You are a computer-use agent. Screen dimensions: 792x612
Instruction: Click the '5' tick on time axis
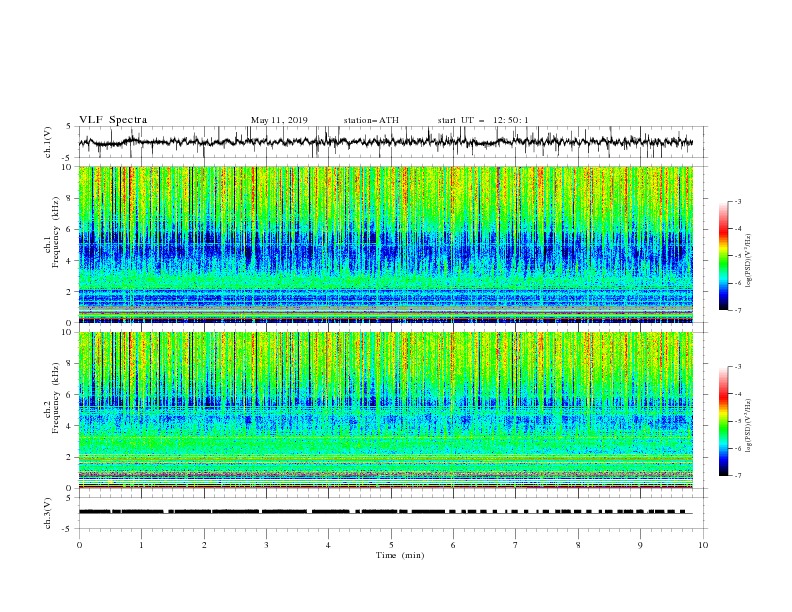[x=391, y=545]
